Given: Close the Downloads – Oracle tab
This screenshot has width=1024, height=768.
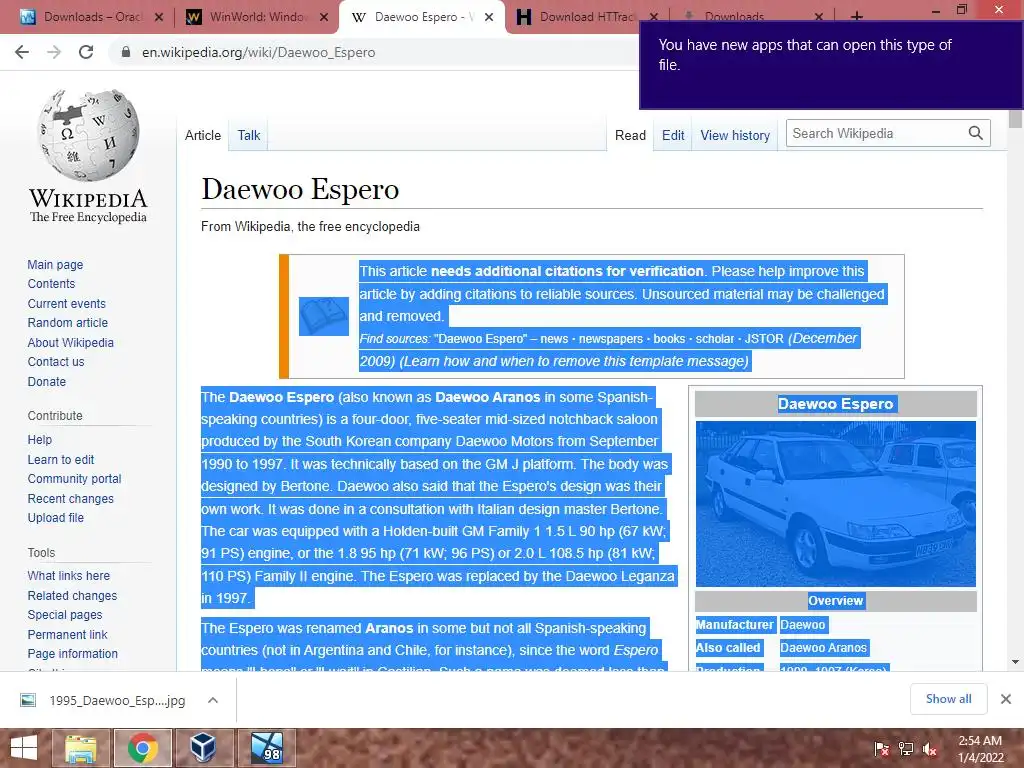Looking at the screenshot, I should tap(159, 17).
